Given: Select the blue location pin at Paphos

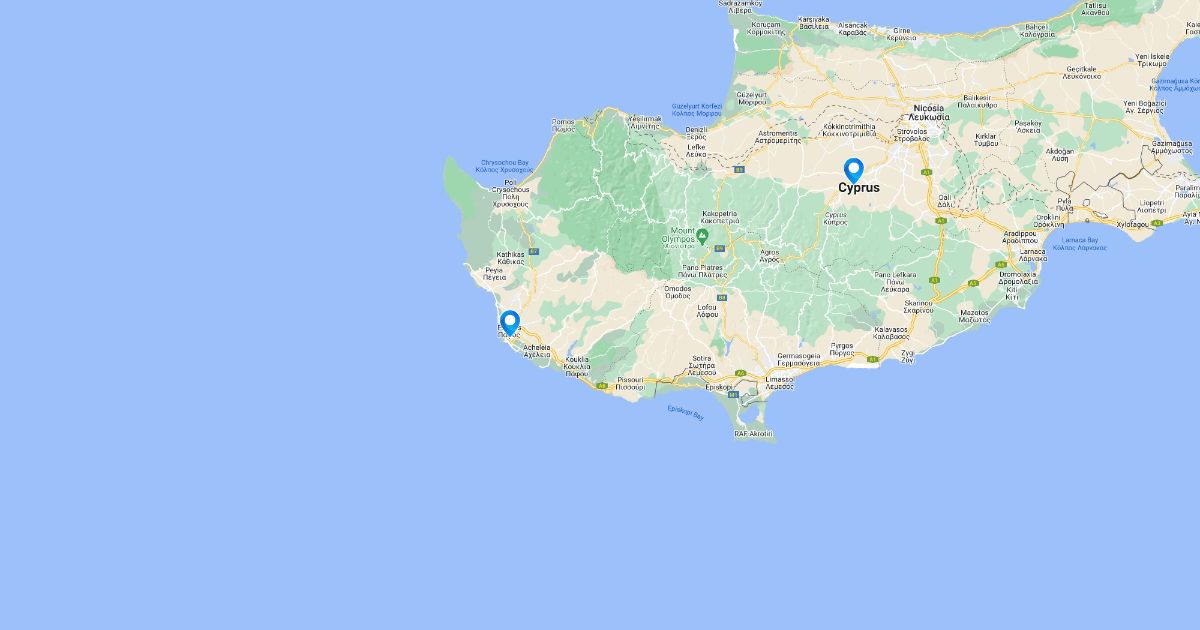Looking at the screenshot, I should [x=510, y=322].
